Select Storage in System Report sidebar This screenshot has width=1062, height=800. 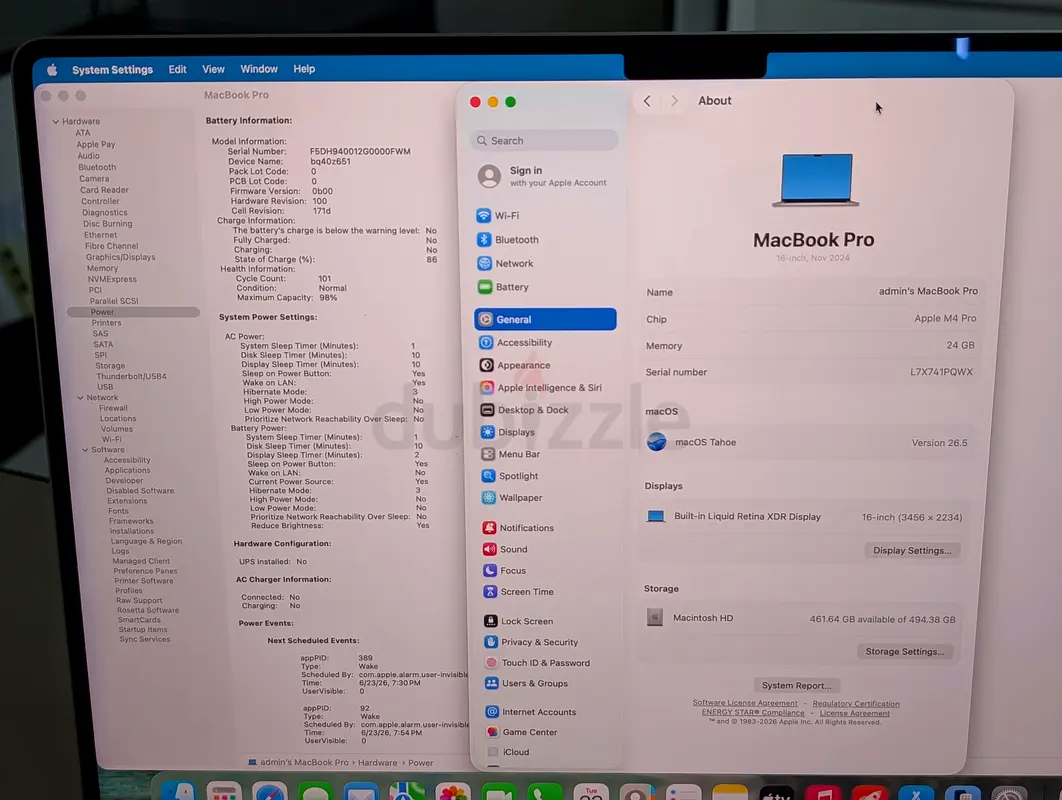point(110,366)
